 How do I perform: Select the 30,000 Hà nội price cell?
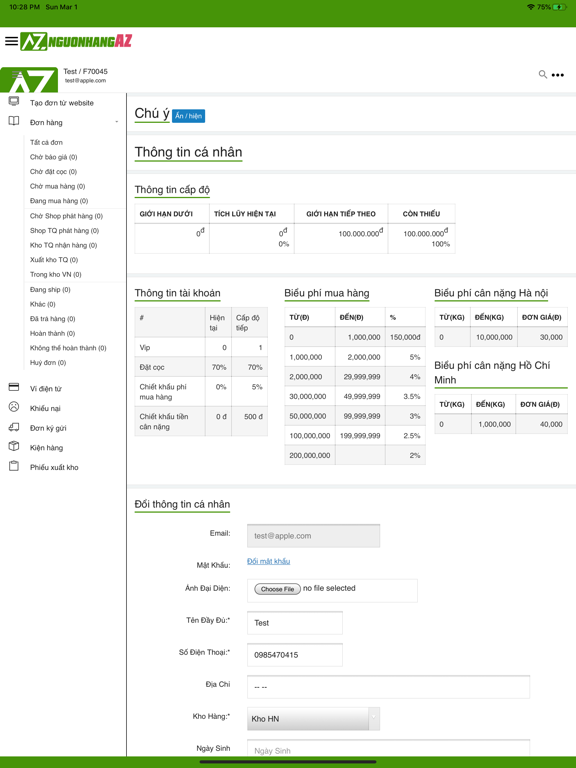pos(542,337)
